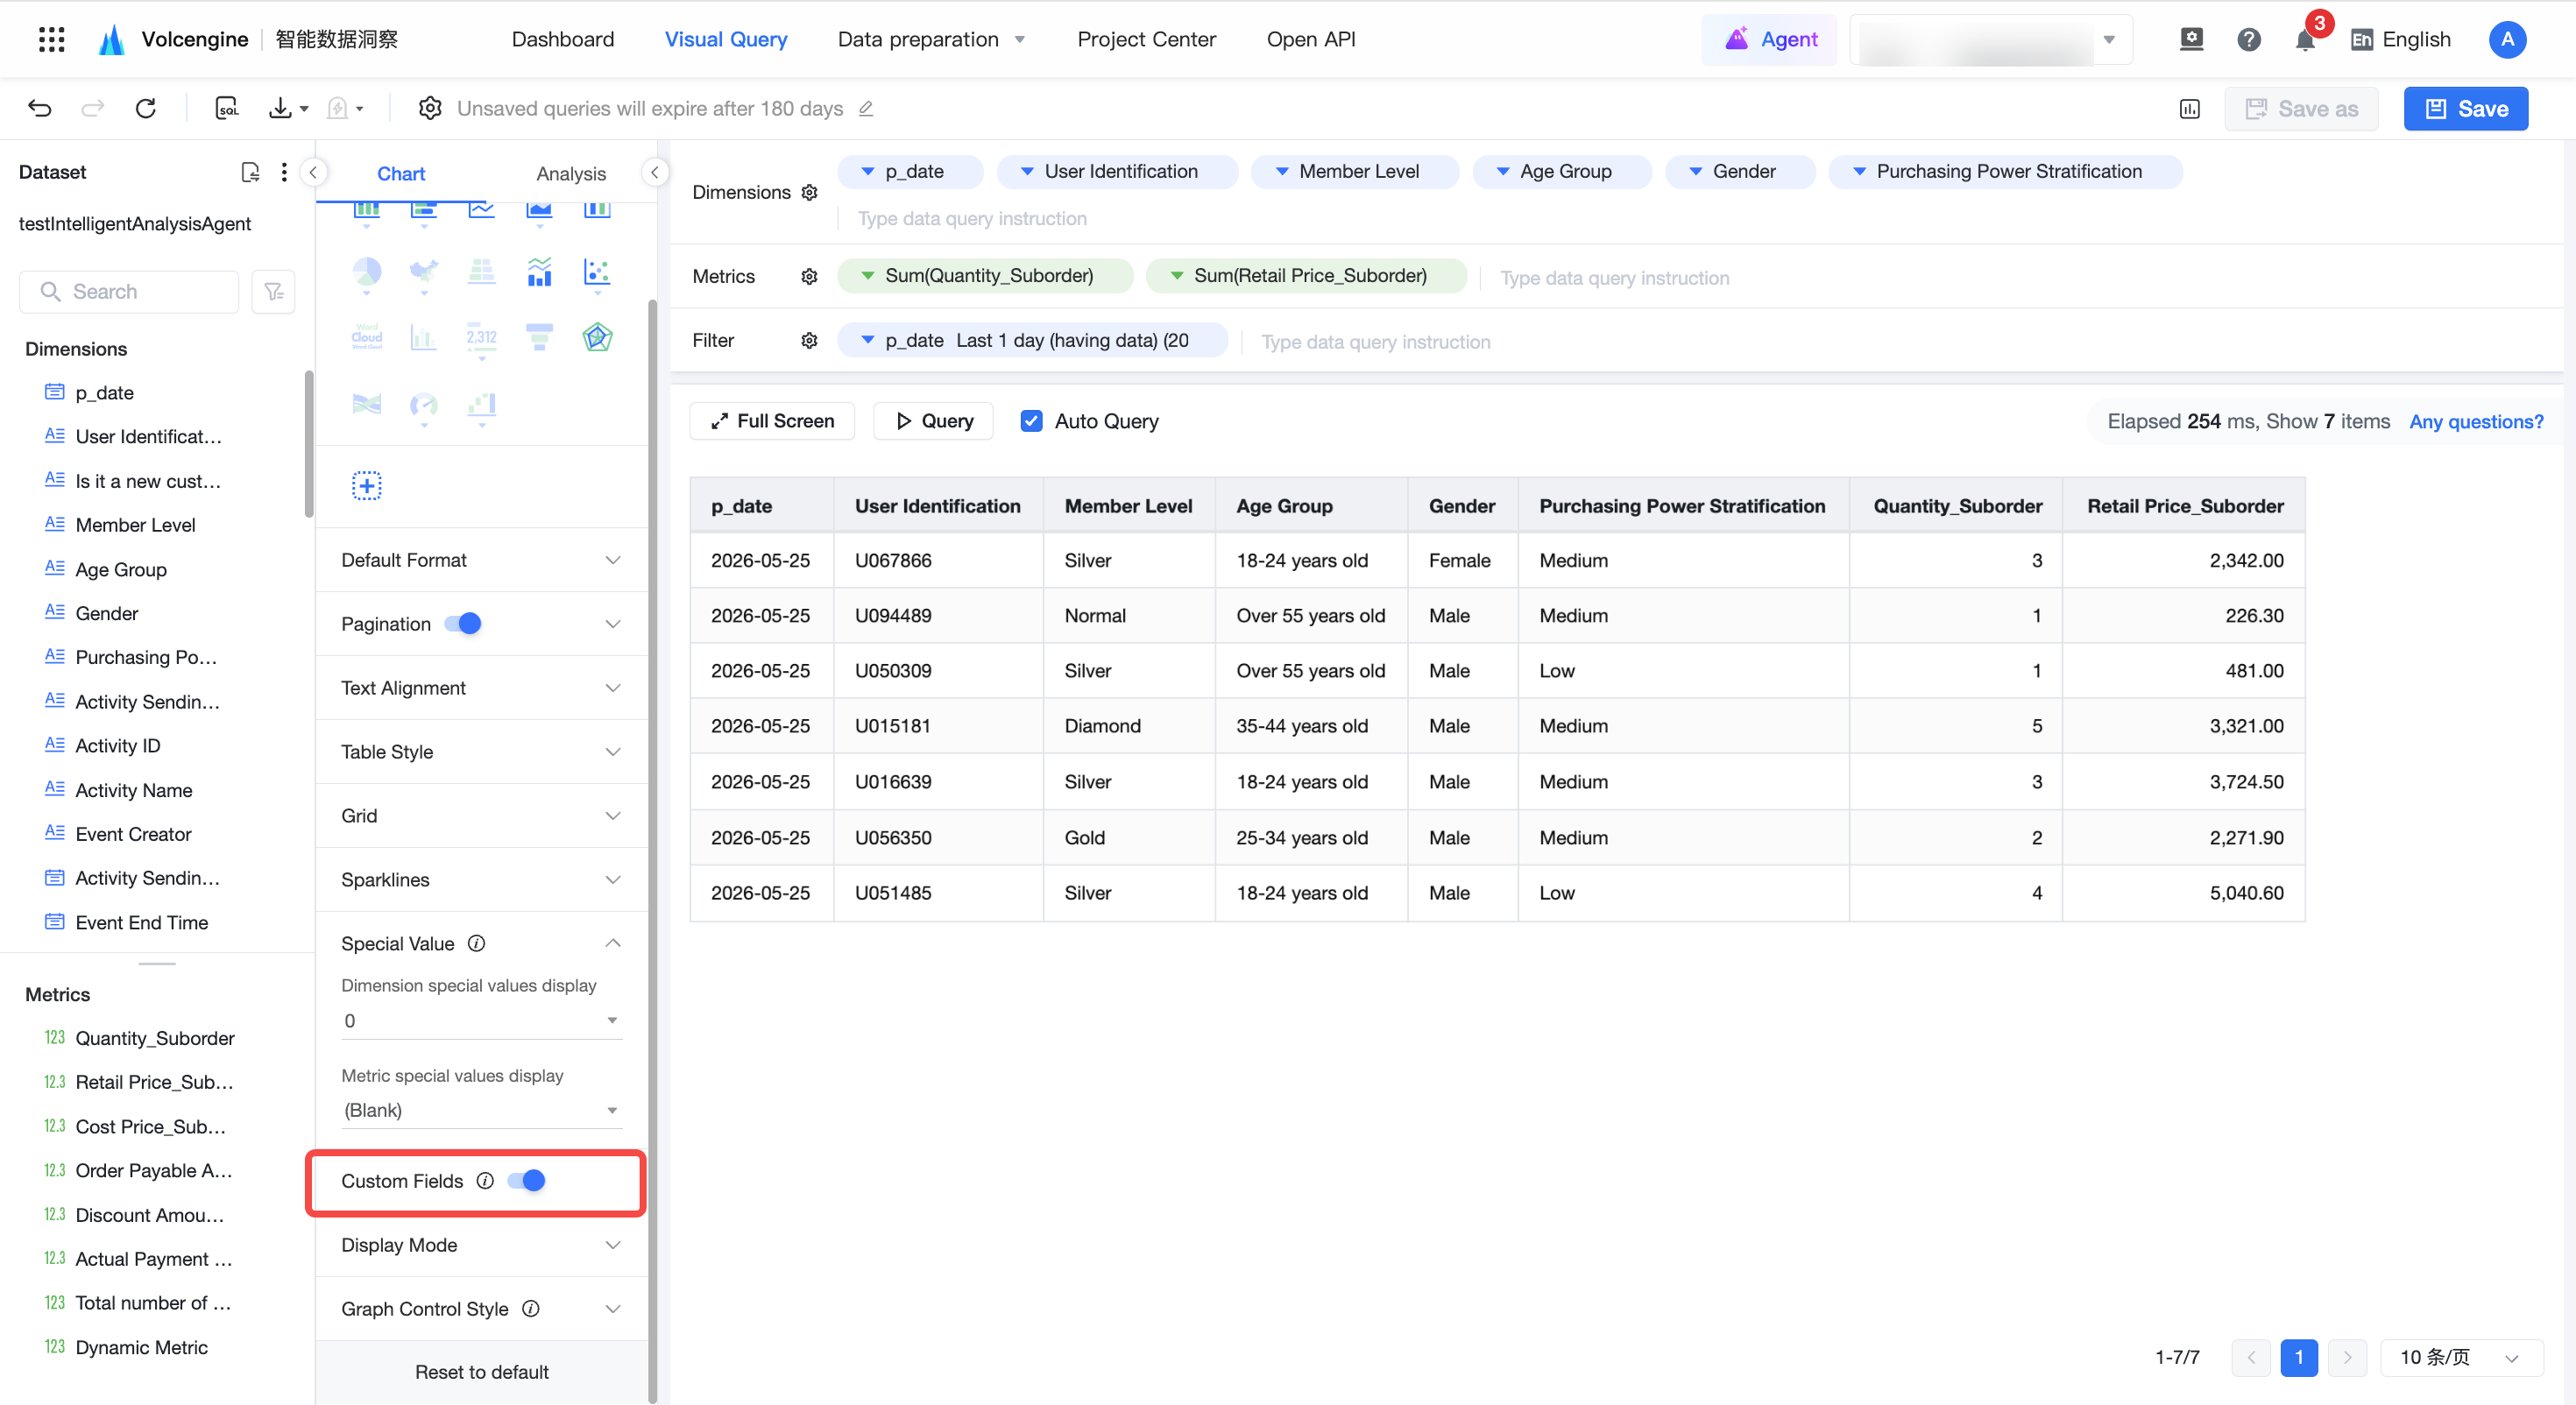Uncheck the Auto Query checkbox
Image resolution: width=2576 pixels, height=1405 pixels.
(x=1031, y=421)
